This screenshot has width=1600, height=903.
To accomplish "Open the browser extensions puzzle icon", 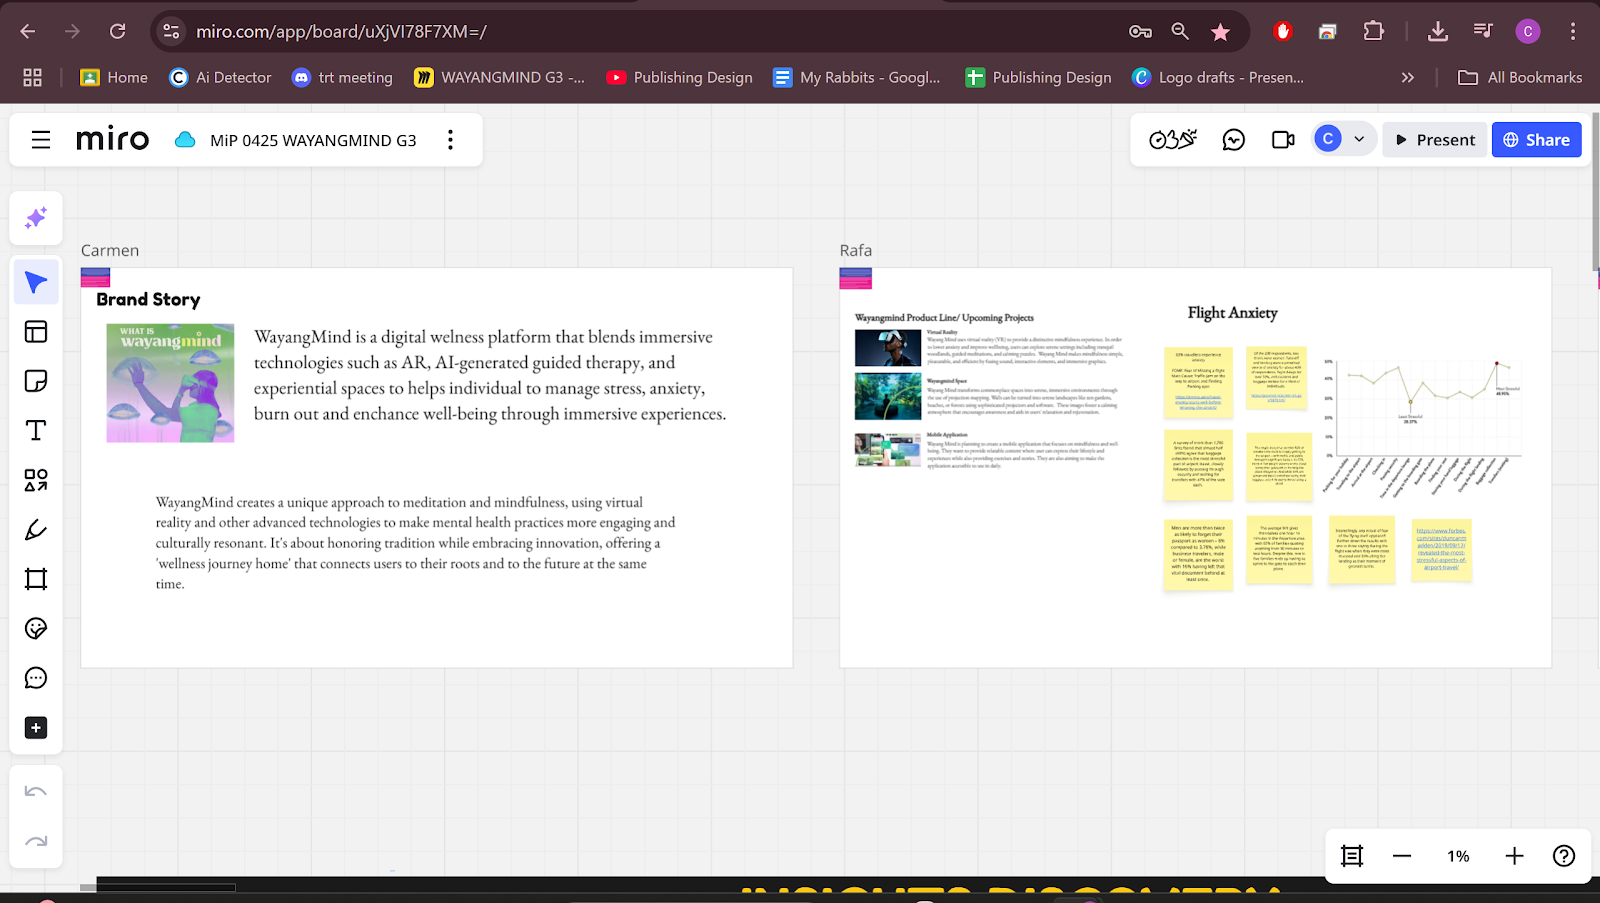I will click(x=1374, y=32).
